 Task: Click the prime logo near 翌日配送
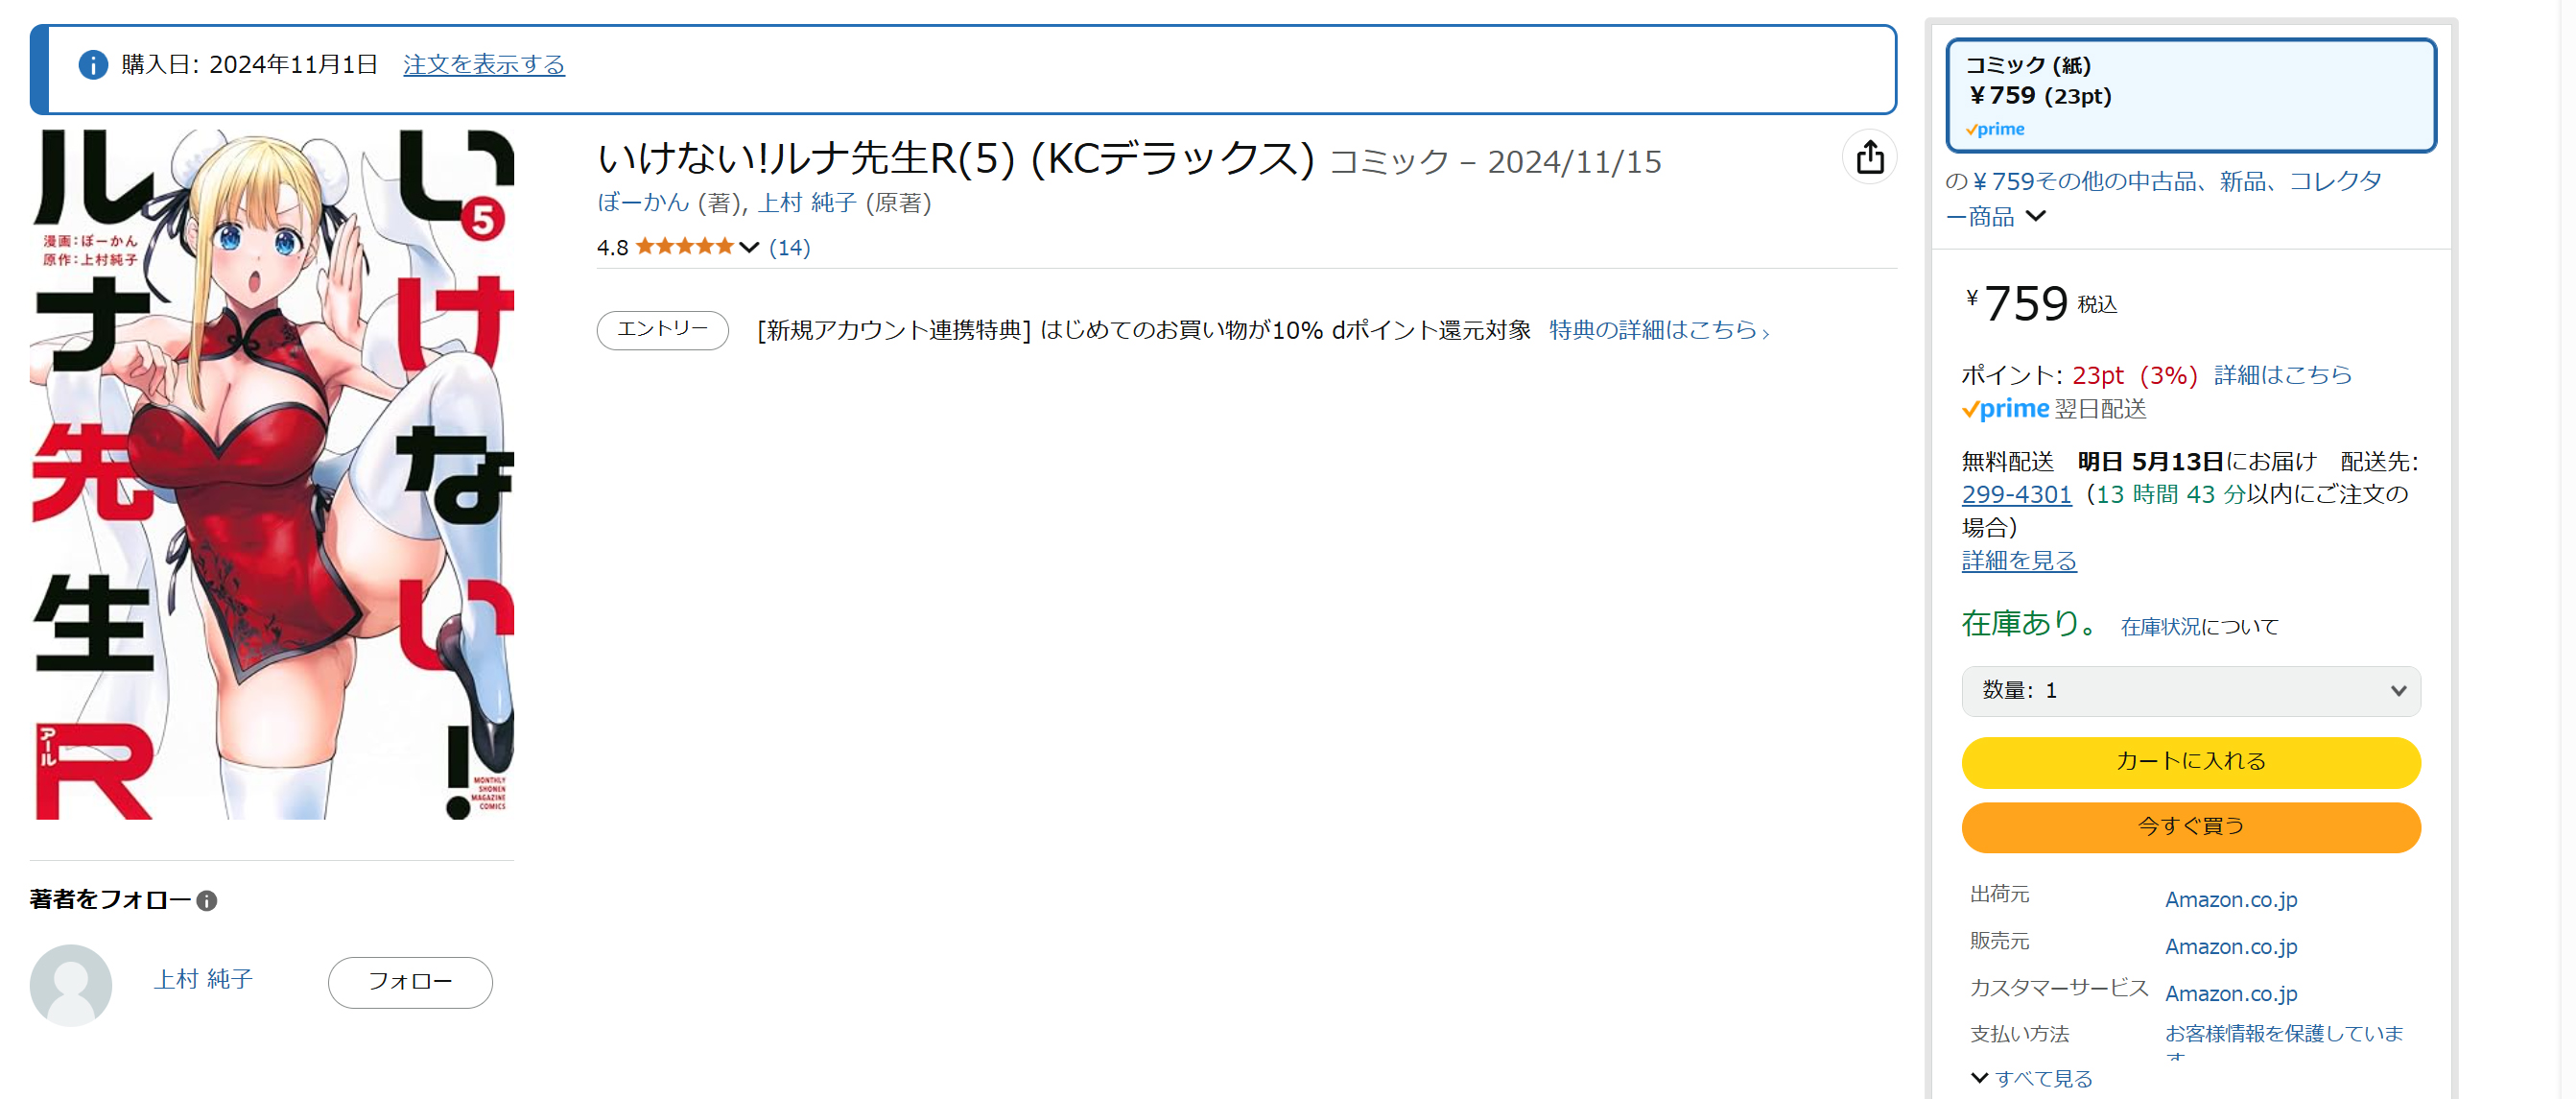click(x=2005, y=409)
